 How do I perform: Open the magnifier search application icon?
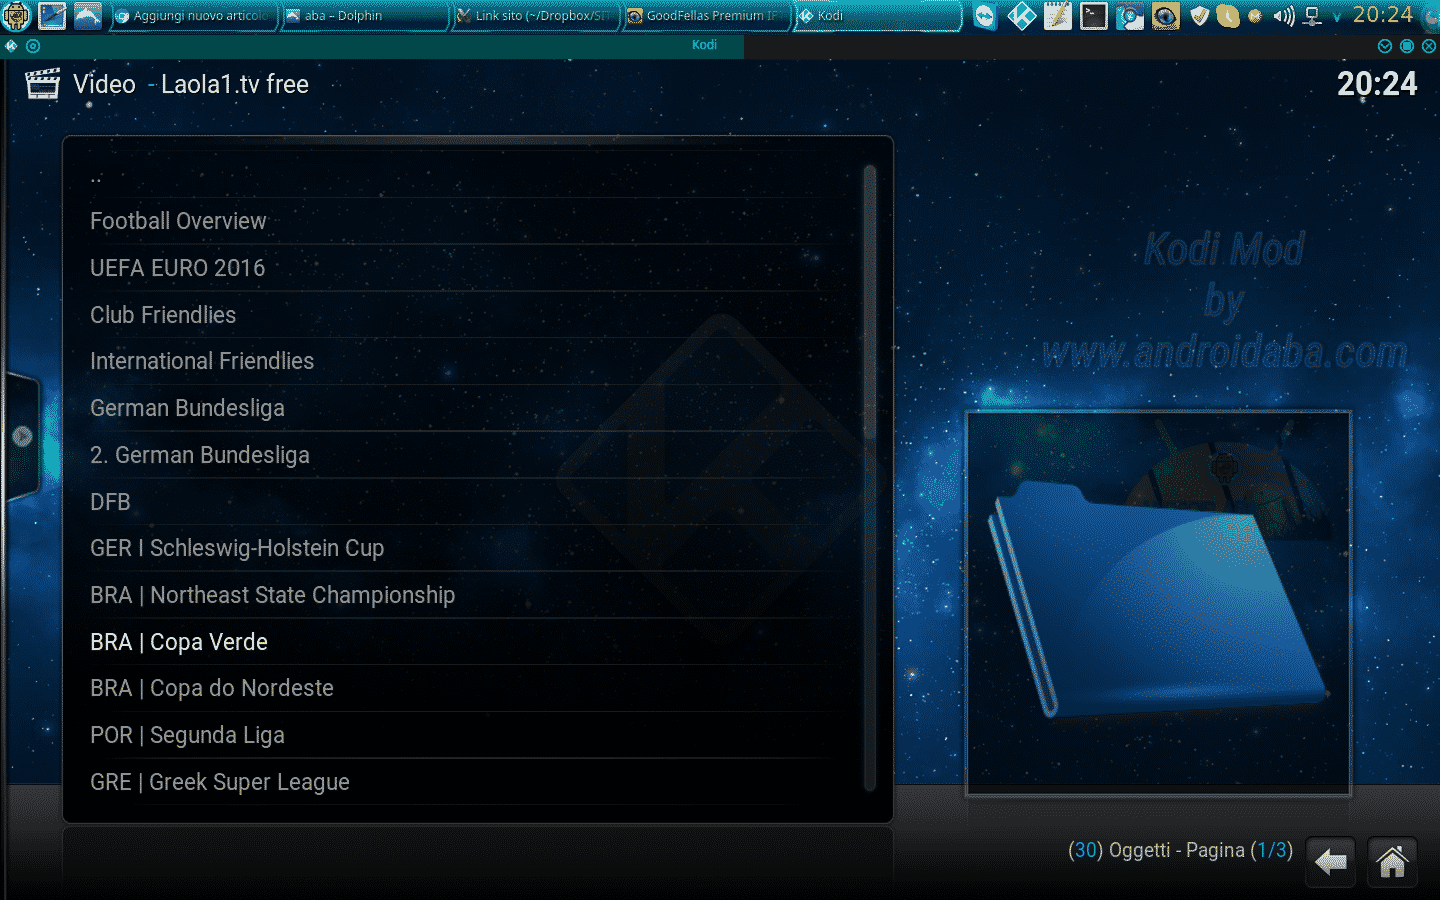click(x=1129, y=16)
